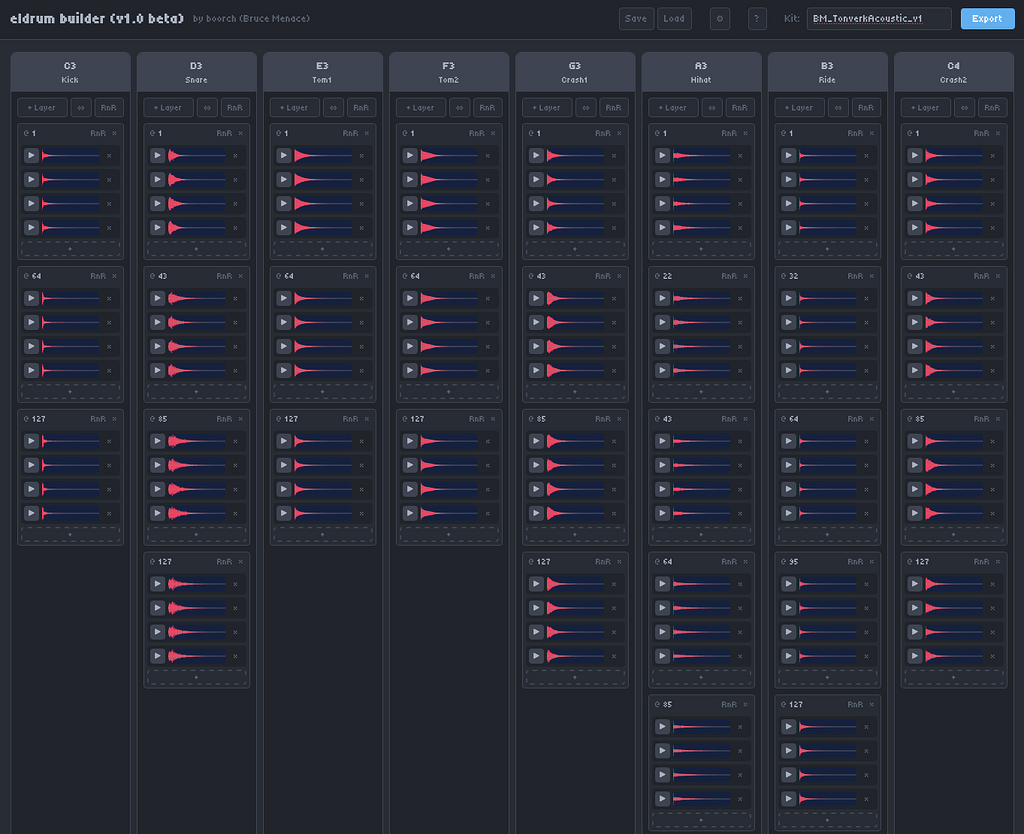The height and width of the screenshot is (834, 1024).
Task: Play the top sample in Kick layer 1
Action: [x=31, y=155]
